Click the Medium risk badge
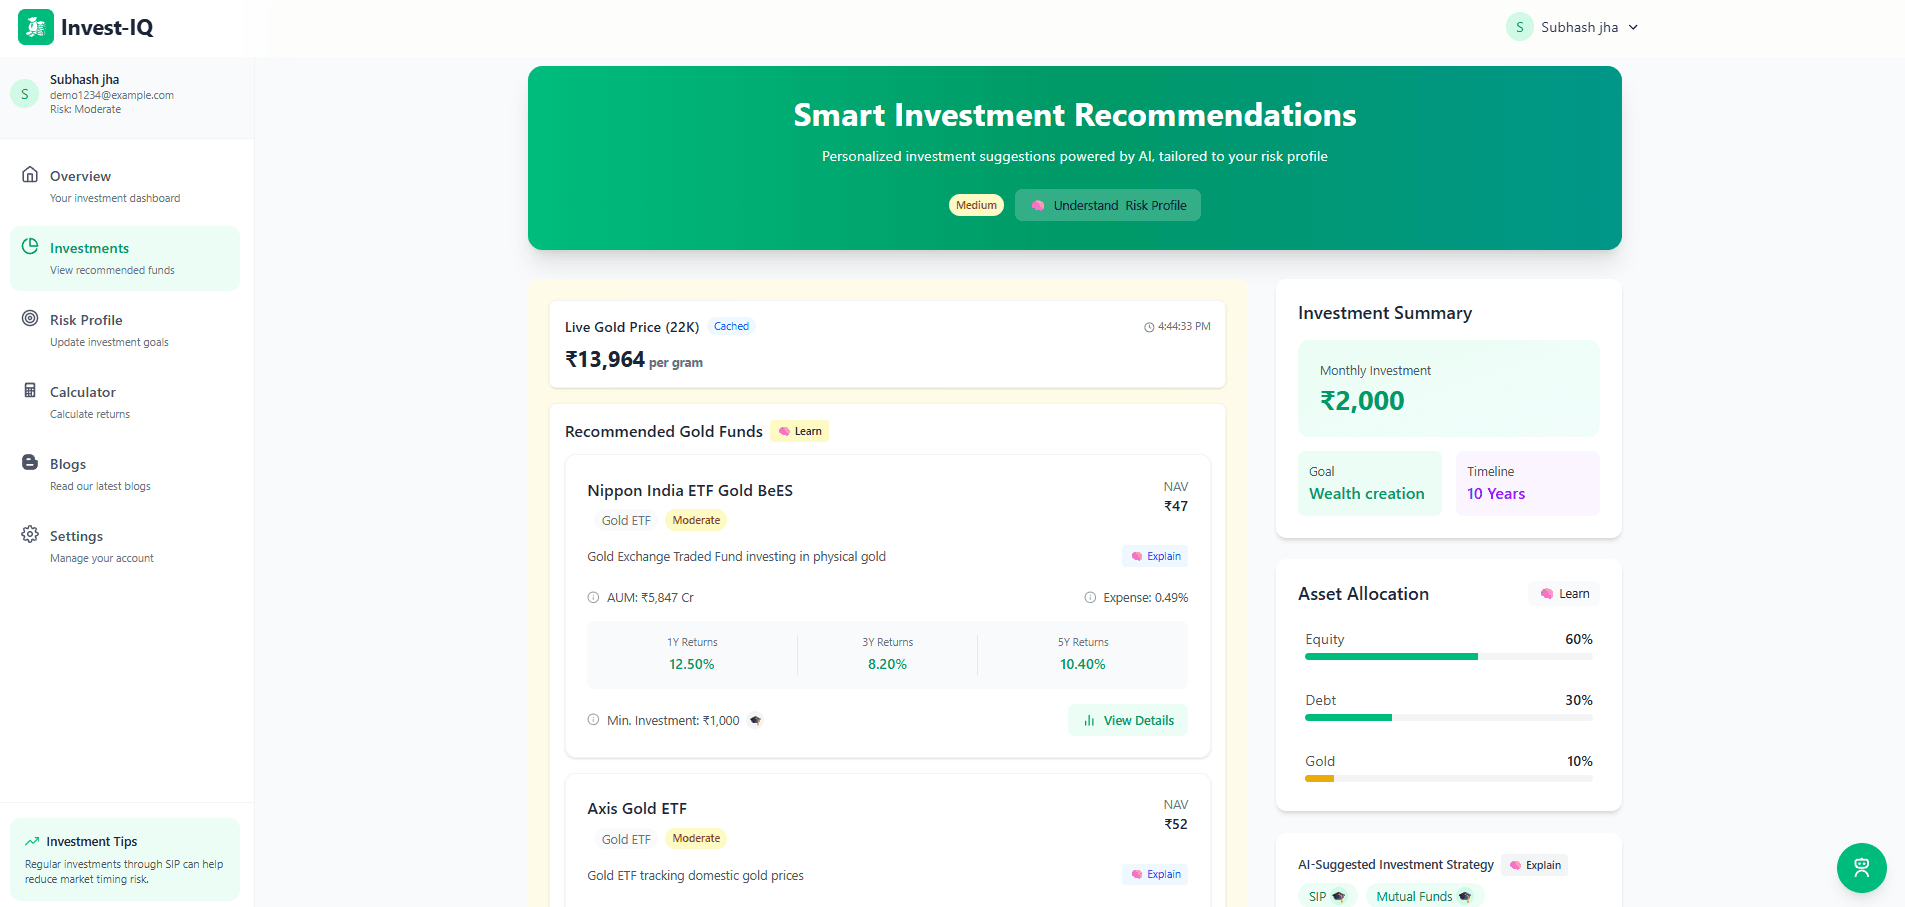The image size is (1905, 907). click(x=976, y=205)
